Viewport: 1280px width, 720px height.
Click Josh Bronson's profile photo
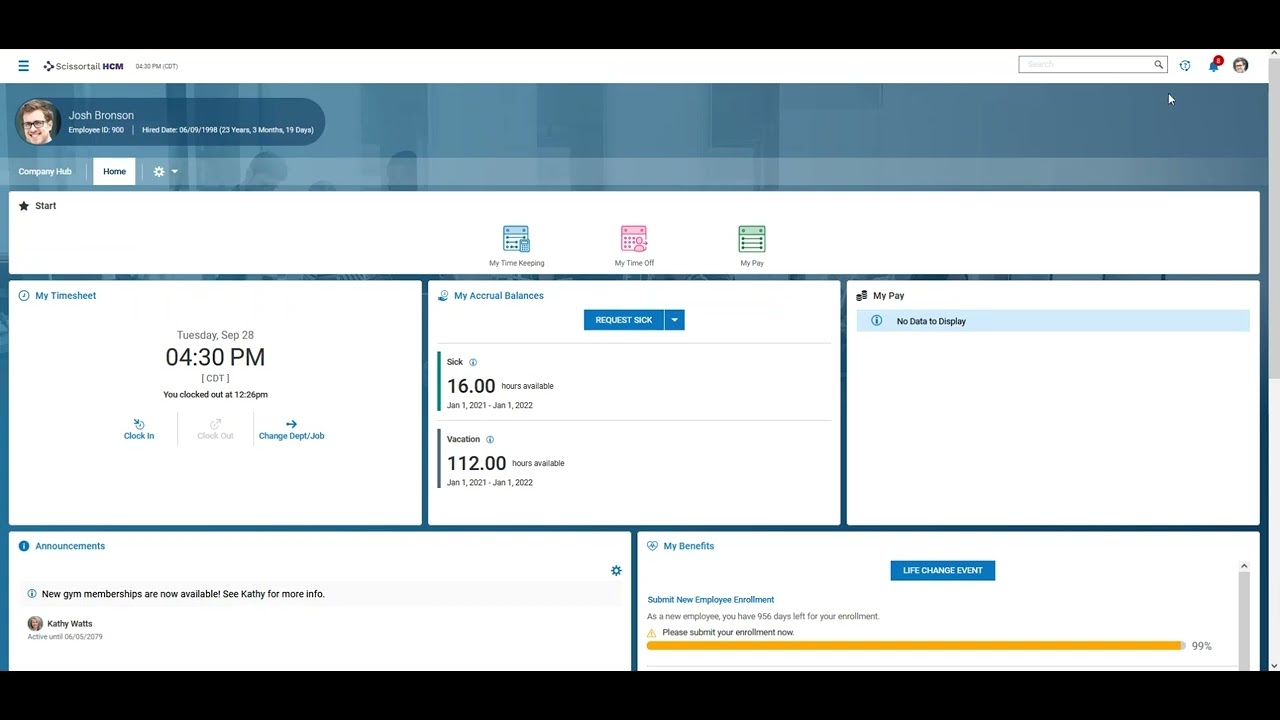[38, 122]
